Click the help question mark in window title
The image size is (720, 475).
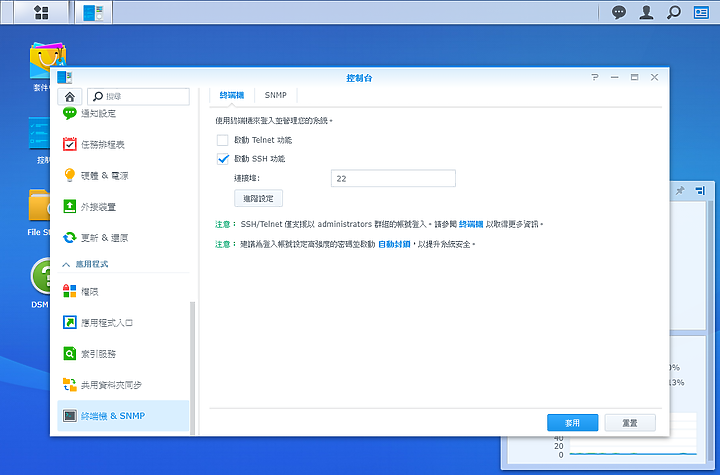pyautogui.click(x=595, y=77)
